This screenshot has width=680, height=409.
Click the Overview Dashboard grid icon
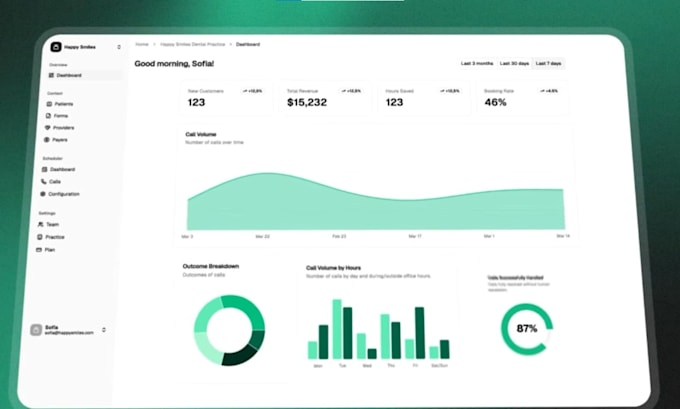click(x=51, y=75)
